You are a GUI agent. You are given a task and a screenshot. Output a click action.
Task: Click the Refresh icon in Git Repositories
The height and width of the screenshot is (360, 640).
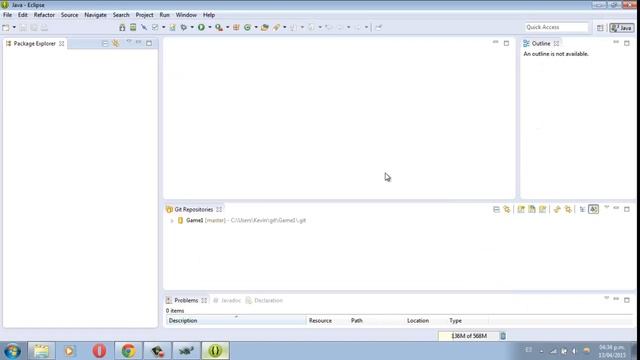point(557,209)
